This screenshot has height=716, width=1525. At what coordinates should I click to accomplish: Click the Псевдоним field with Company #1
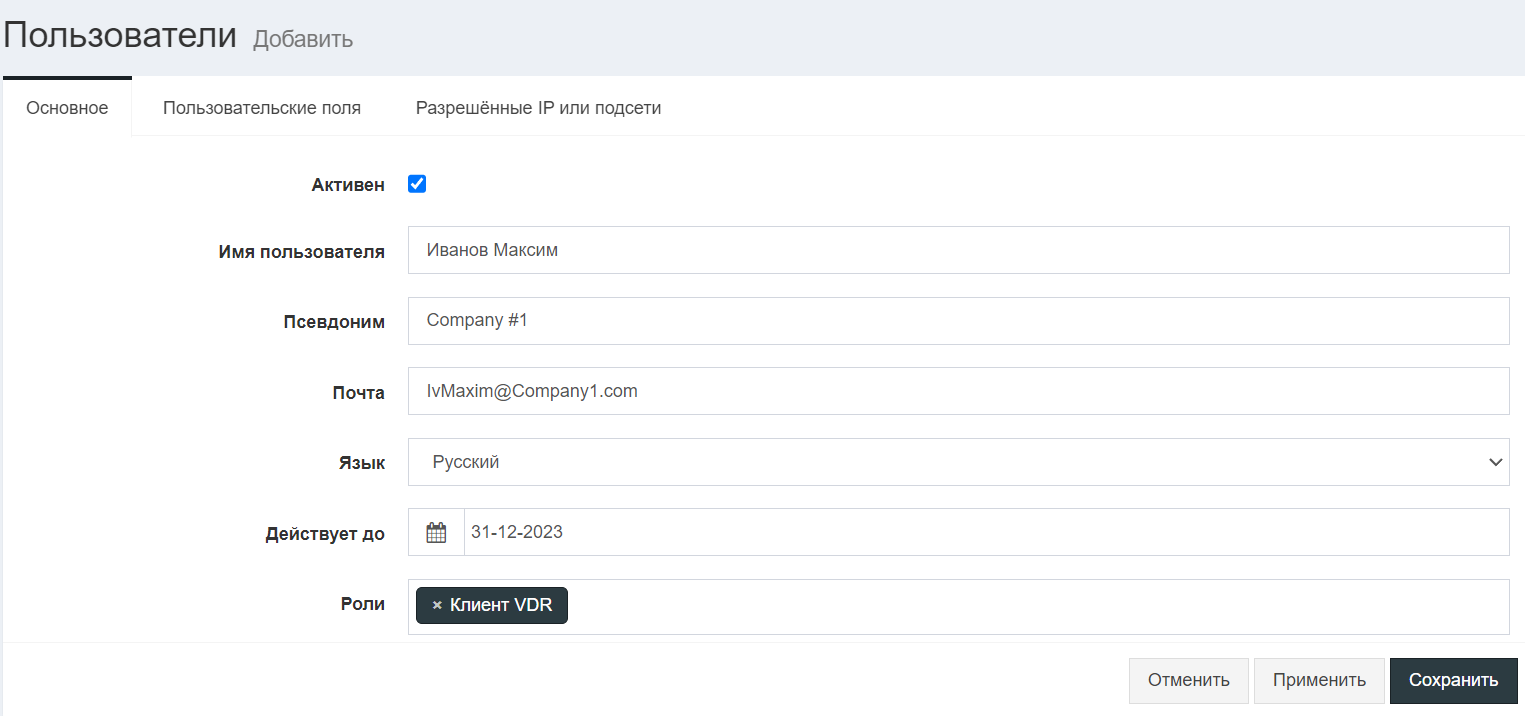pyautogui.click(x=957, y=321)
